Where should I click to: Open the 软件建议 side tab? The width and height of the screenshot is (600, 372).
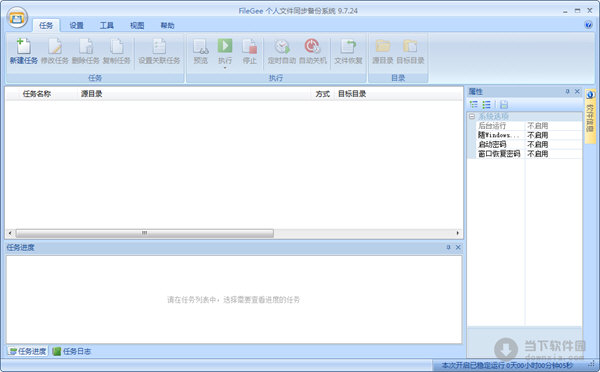click(x=590, y=116)
